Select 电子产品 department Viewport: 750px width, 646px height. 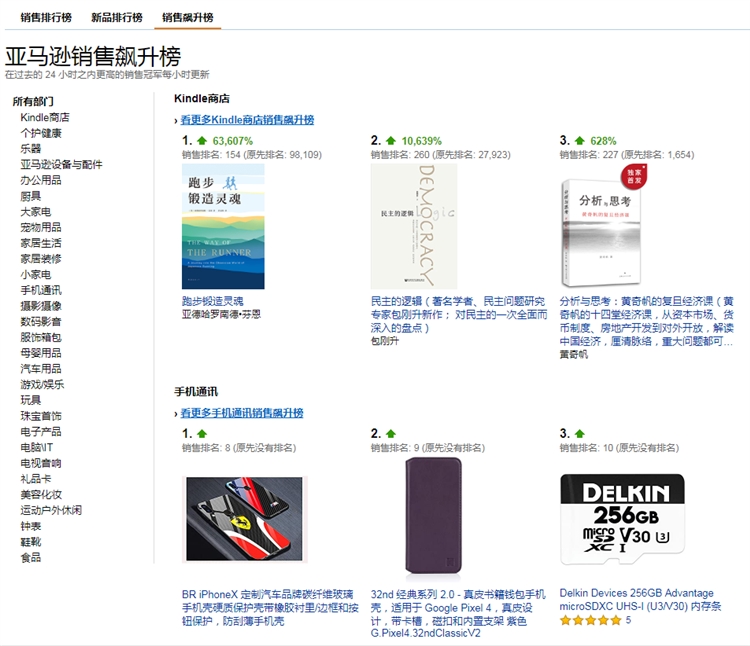tap(41, 432)
